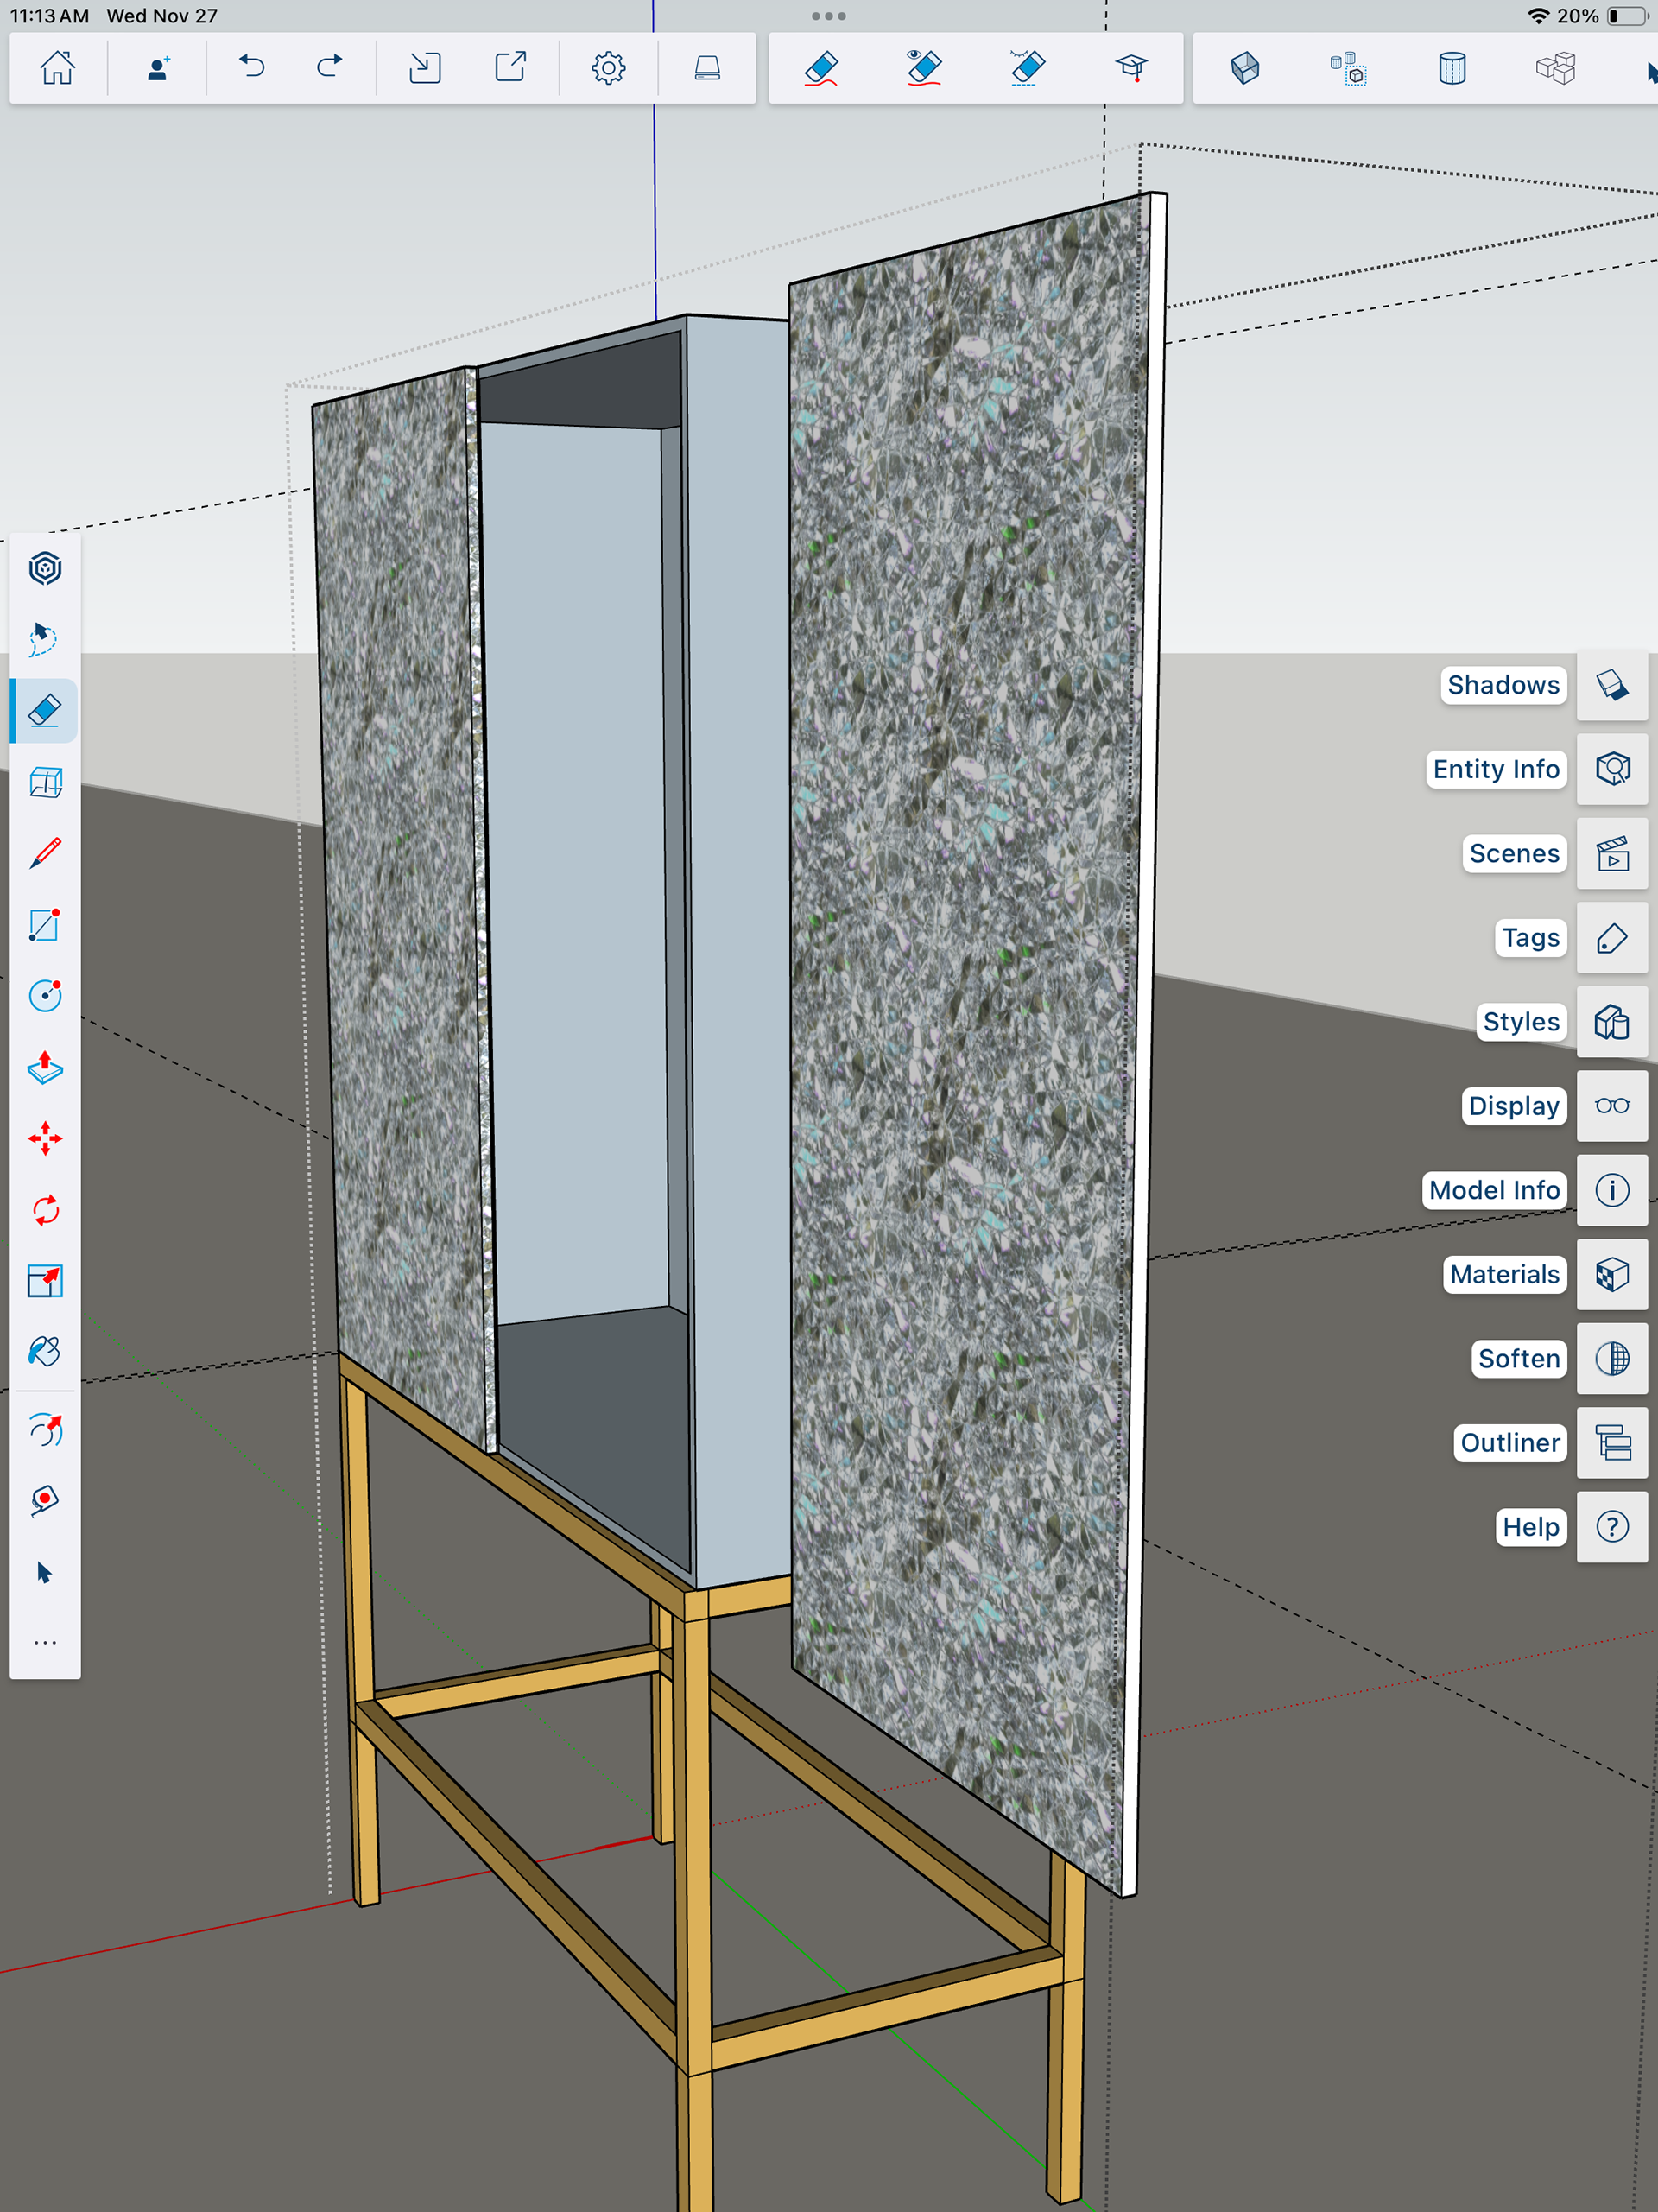Click the Help label

[1530, 1527]
